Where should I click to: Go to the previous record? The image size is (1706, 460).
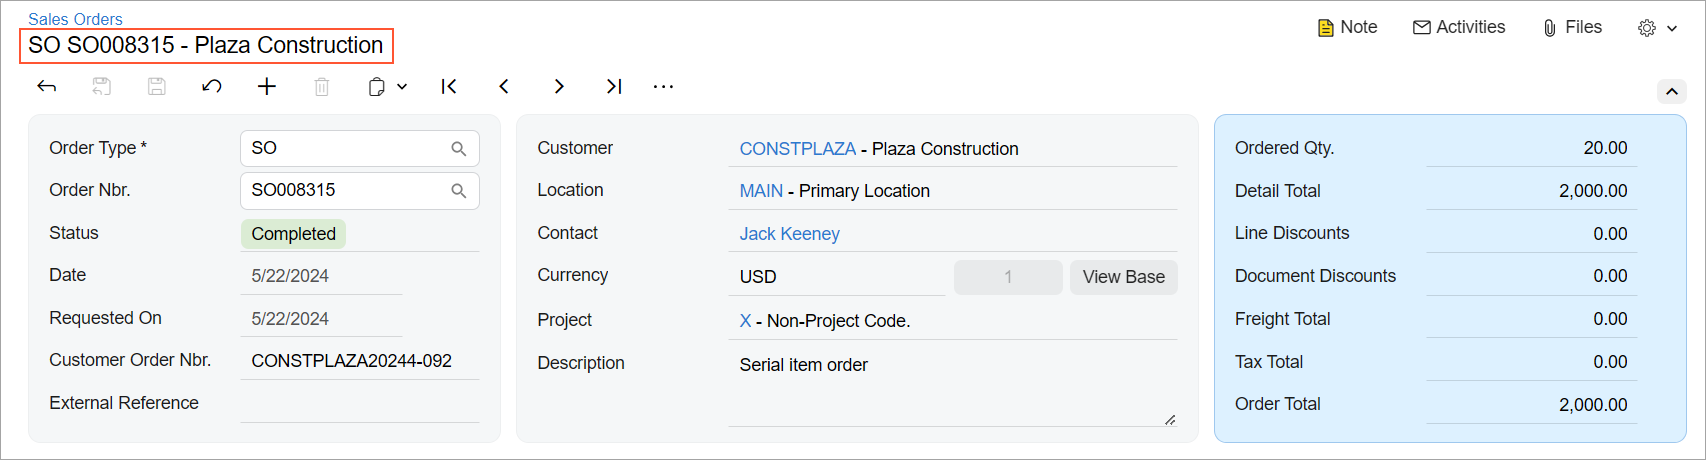[504, 87]
